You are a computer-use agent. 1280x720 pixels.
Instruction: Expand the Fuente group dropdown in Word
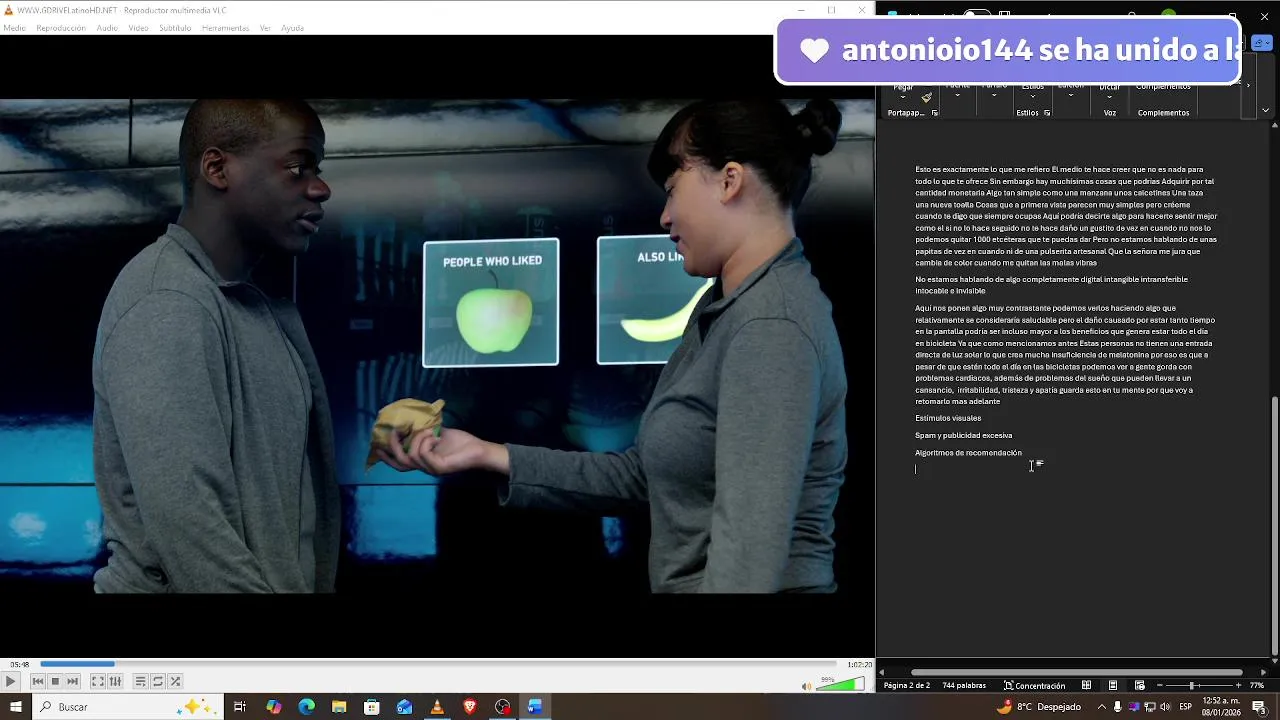pyautogui.click(x=958, y=94)
